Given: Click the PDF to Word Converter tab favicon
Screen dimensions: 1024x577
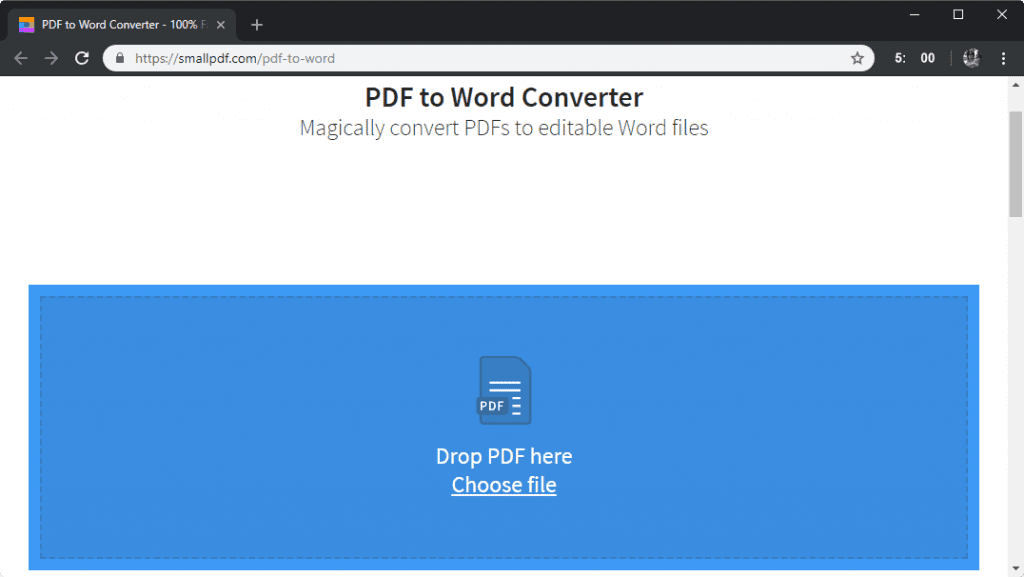Looking at the screenshot, I should pos(25,23).
